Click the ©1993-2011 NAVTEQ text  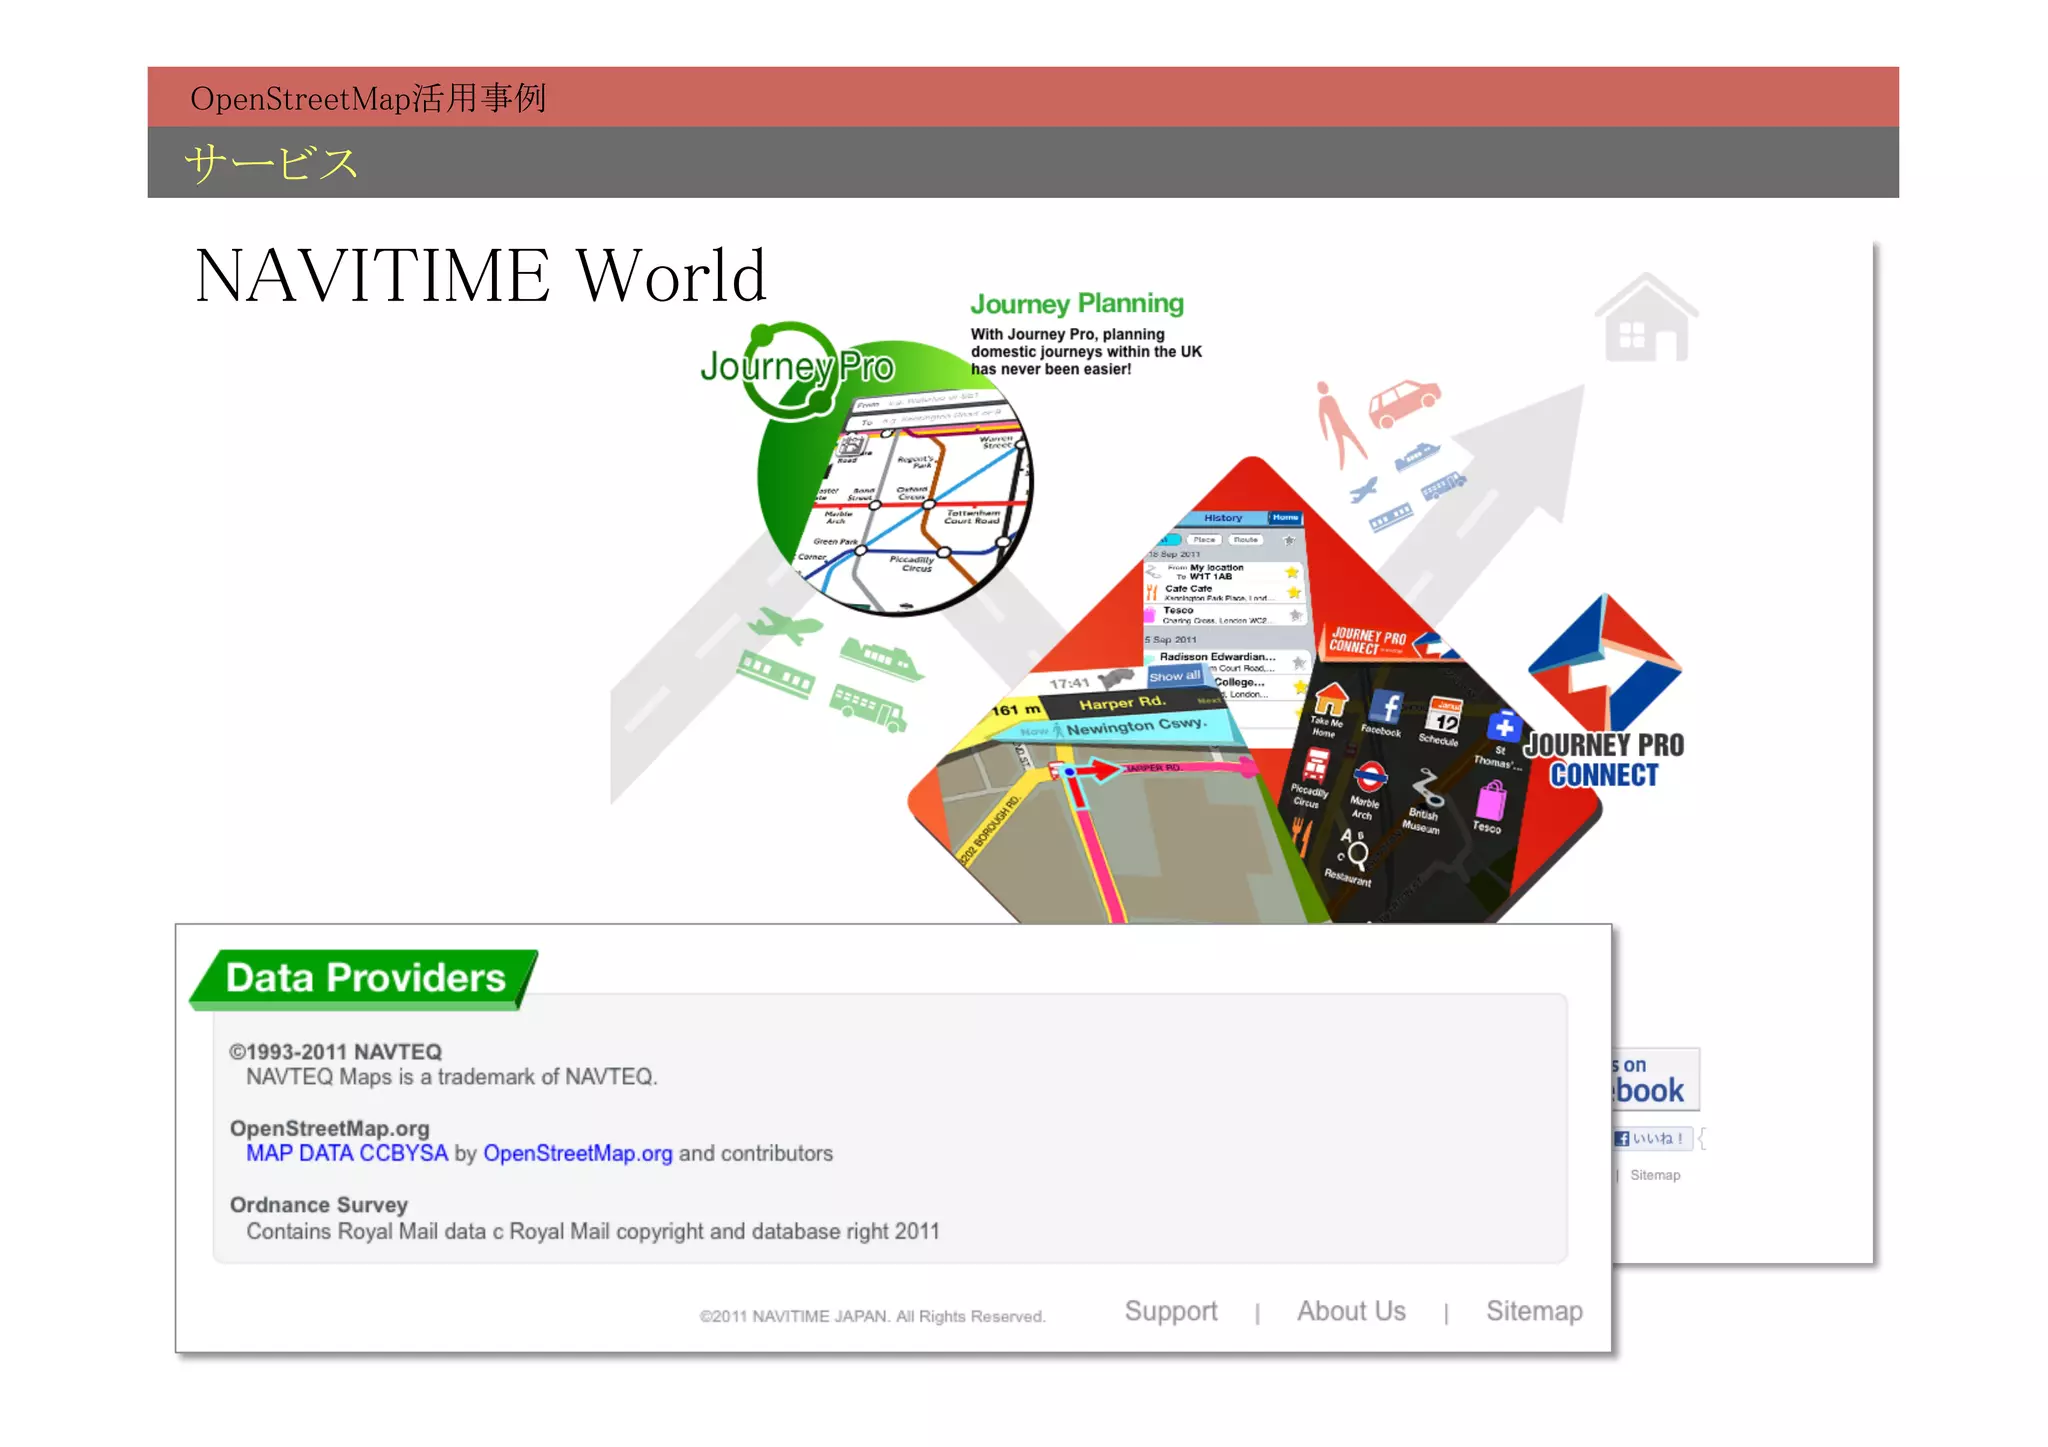click(336, 1052)
